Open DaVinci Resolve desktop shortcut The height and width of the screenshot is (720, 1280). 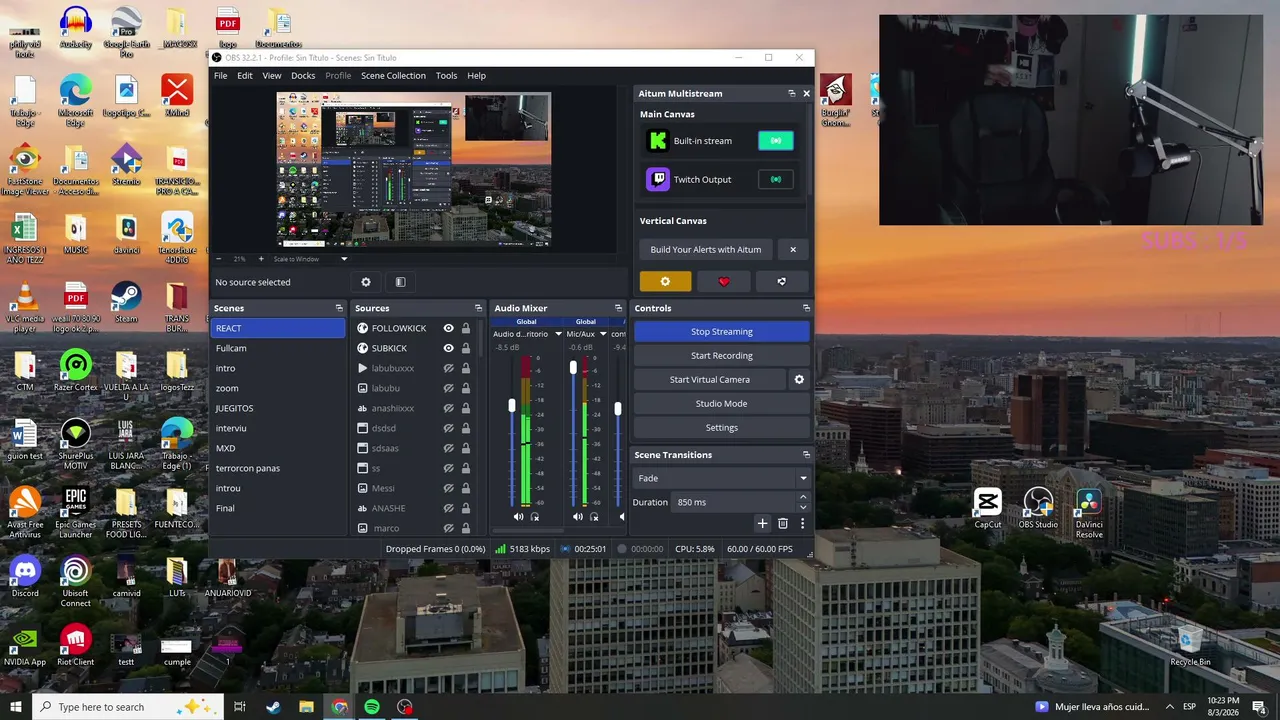(1089, 512)
